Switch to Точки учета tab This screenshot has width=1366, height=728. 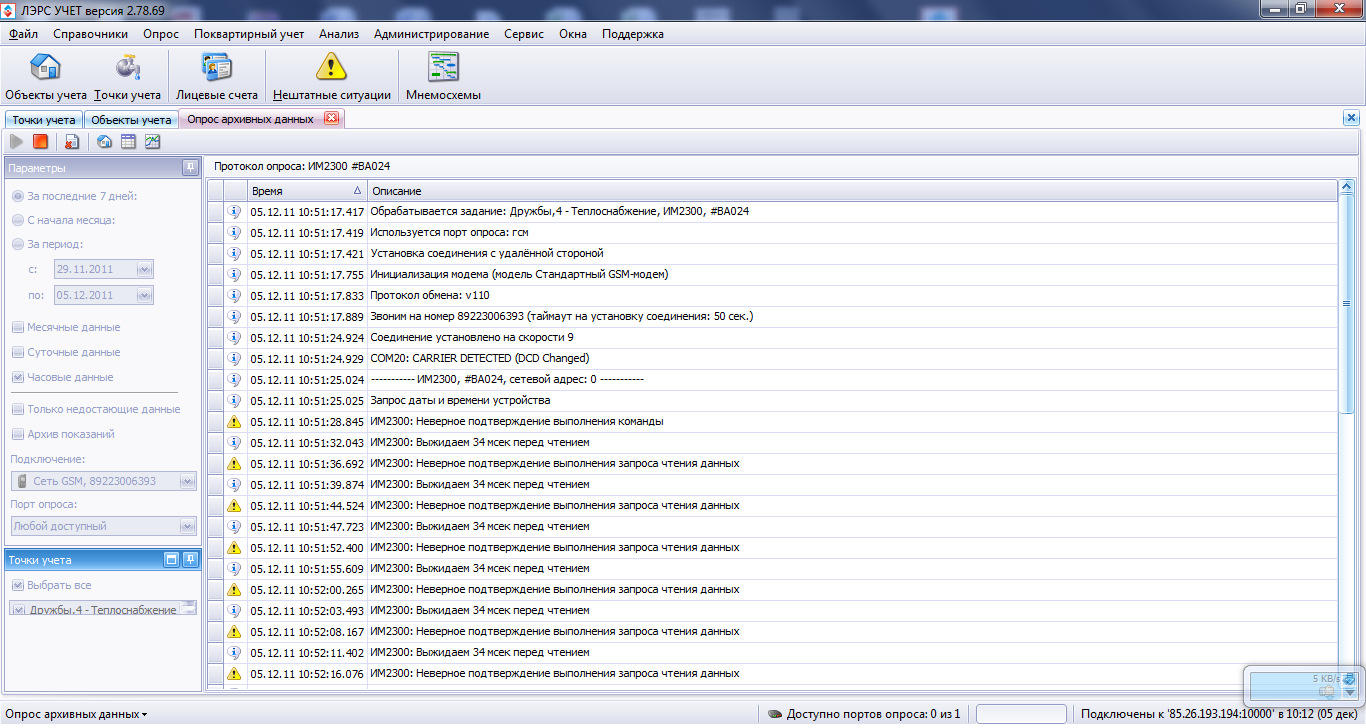pyautogui.click(x=44, y=120)
